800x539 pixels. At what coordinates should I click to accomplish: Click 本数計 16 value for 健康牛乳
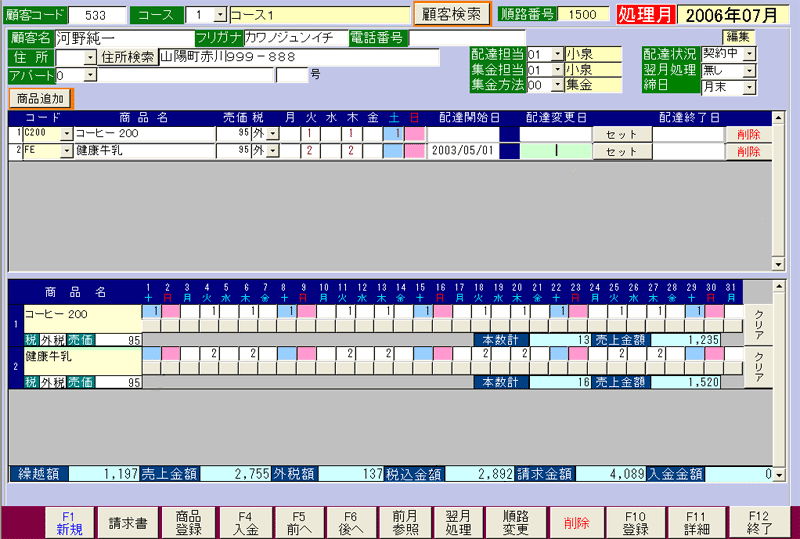pyautogui.click(x=560, y=382)
